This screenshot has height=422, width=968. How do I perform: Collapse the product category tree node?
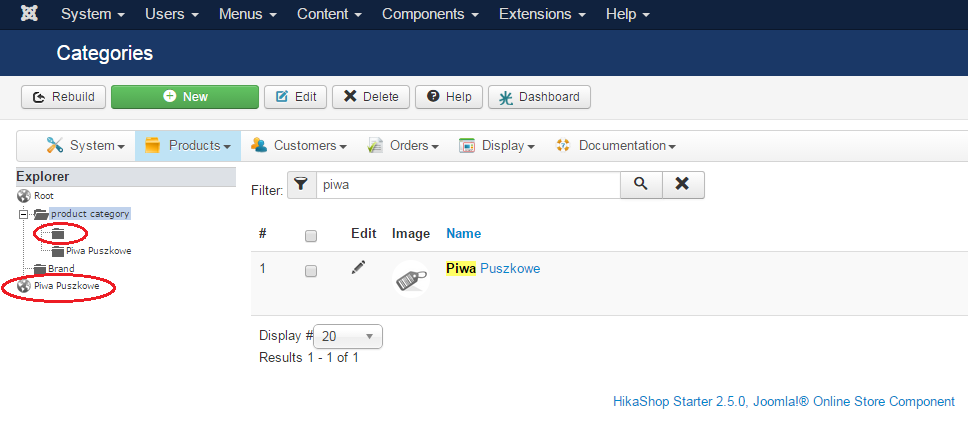[23, 214]
